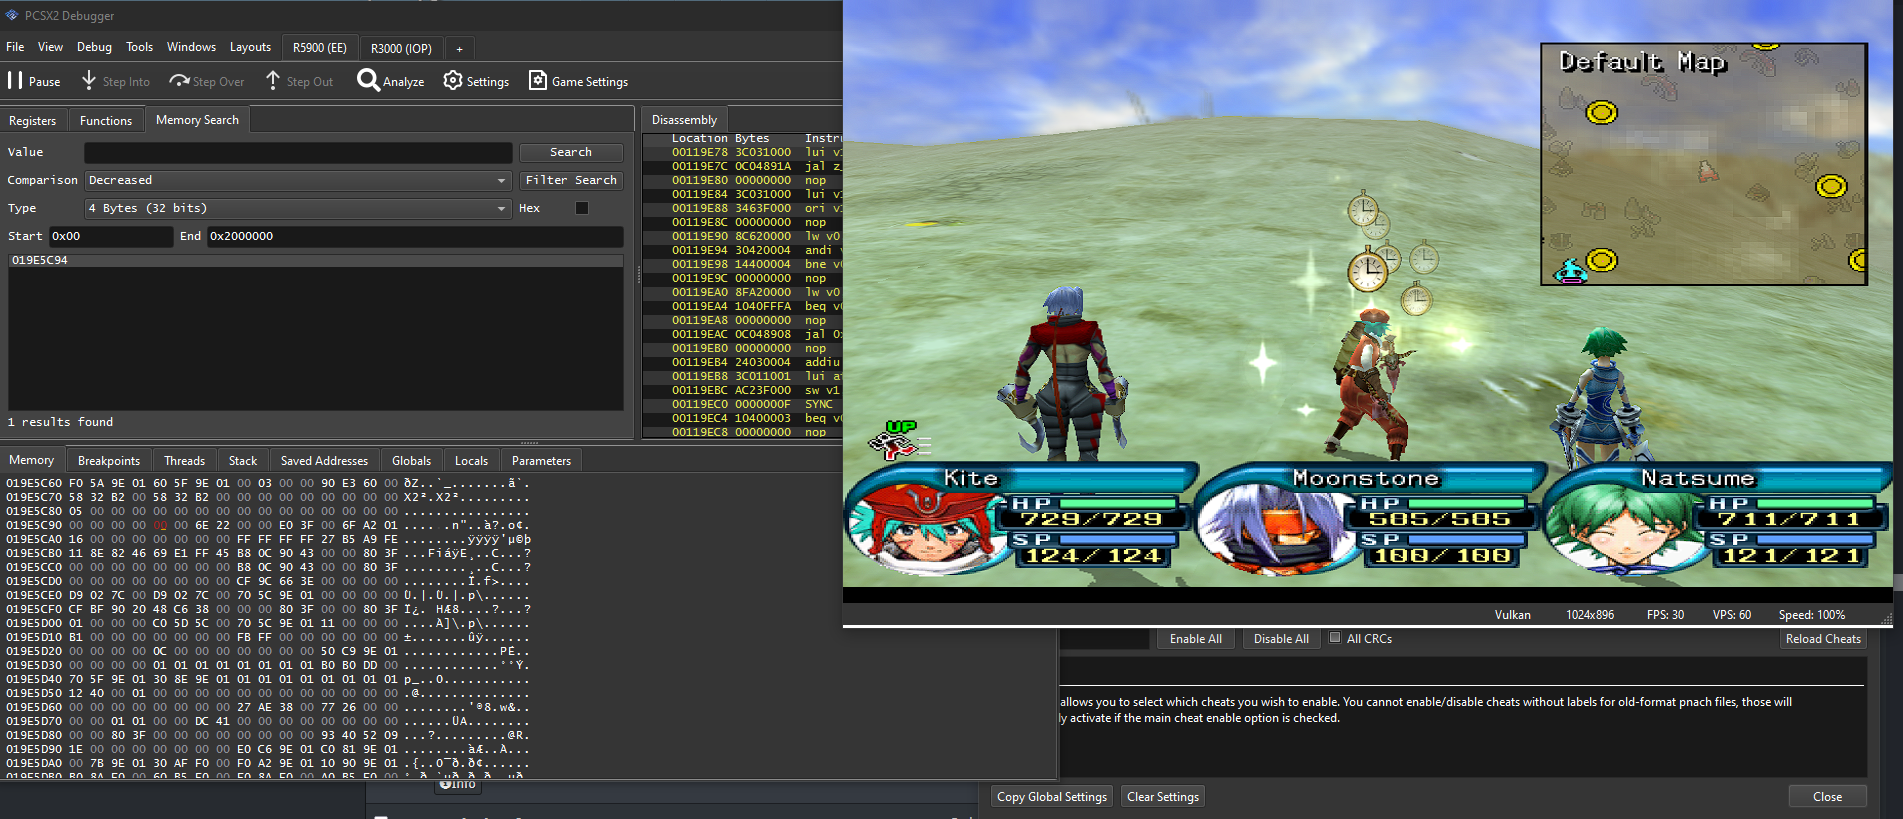Open the Layouts menu
The image size is (1903, 819).
click(250, 47)
